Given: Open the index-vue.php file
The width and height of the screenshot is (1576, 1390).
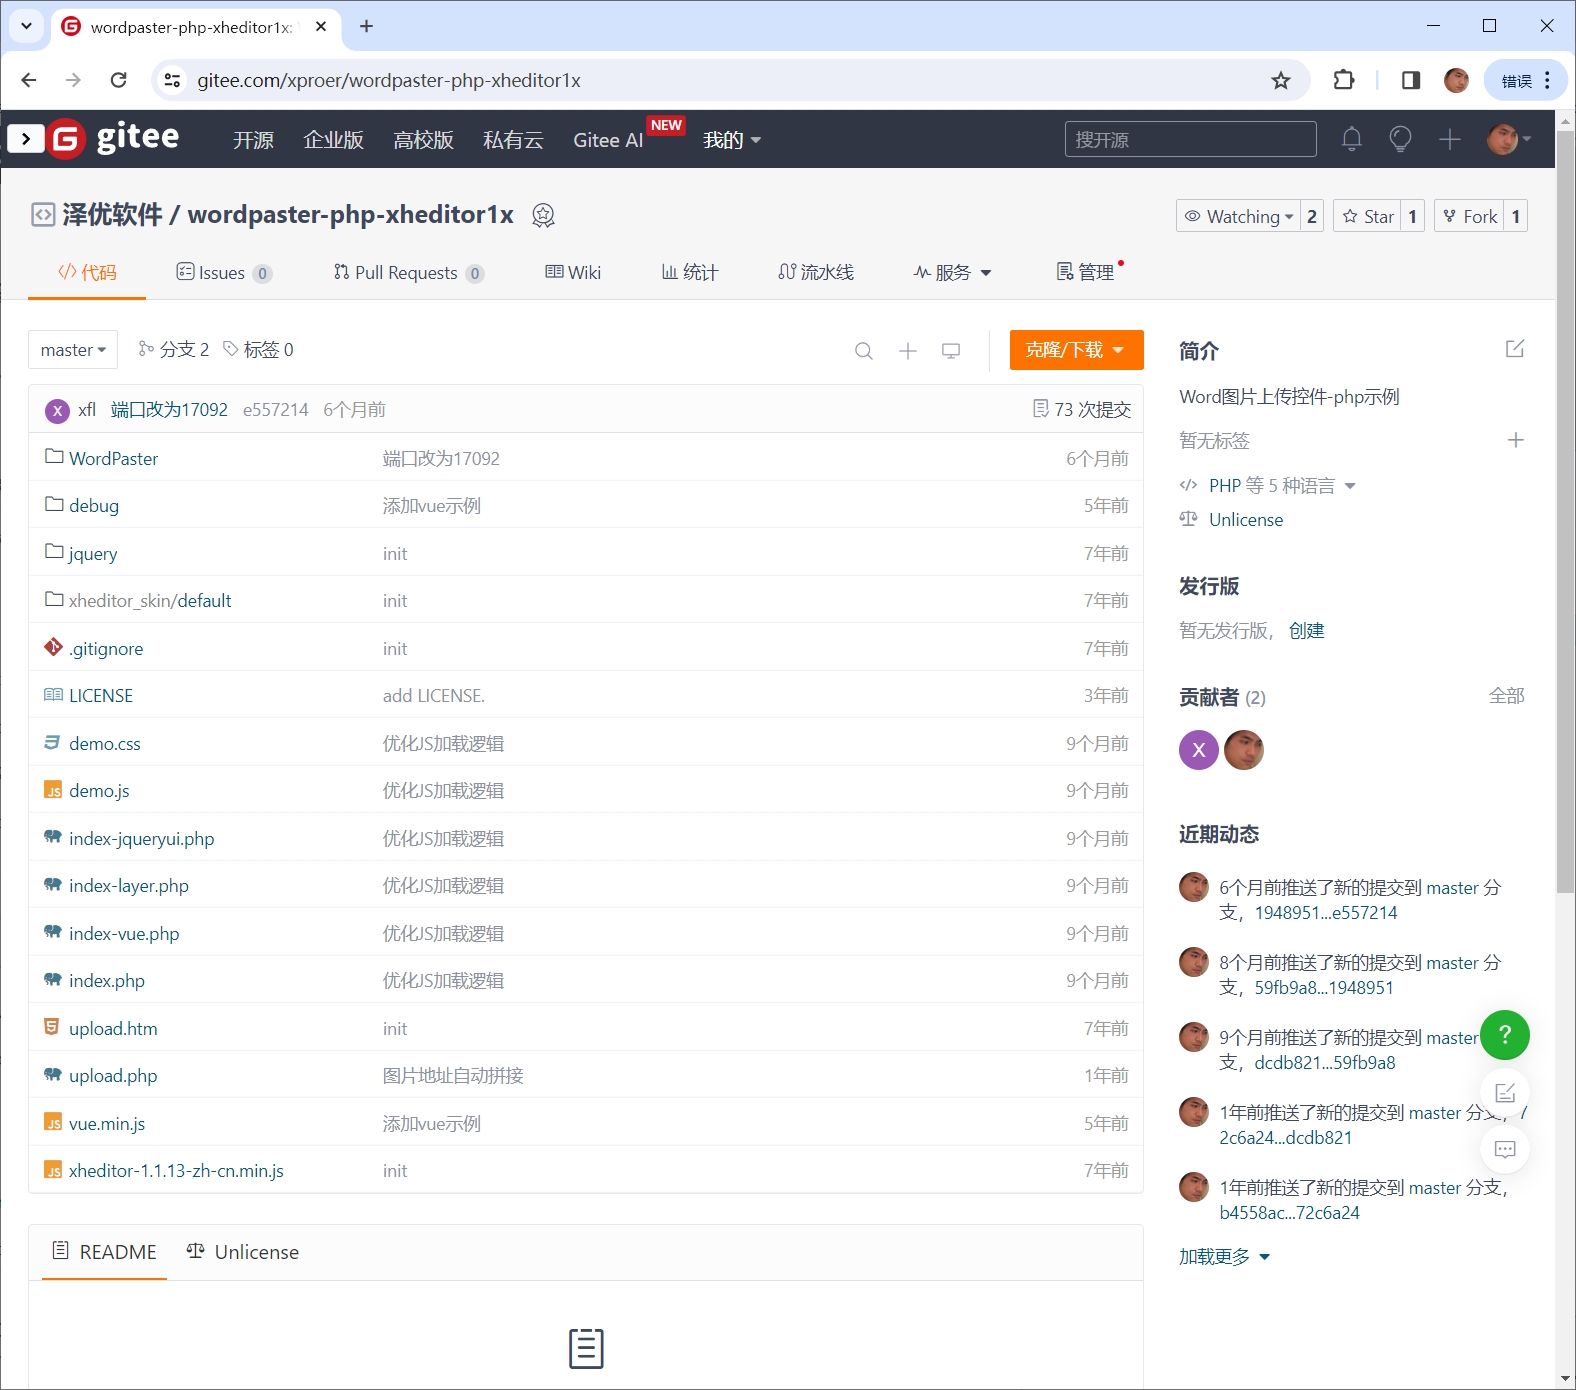Looking at the screenshot, I should pos(124,934).
